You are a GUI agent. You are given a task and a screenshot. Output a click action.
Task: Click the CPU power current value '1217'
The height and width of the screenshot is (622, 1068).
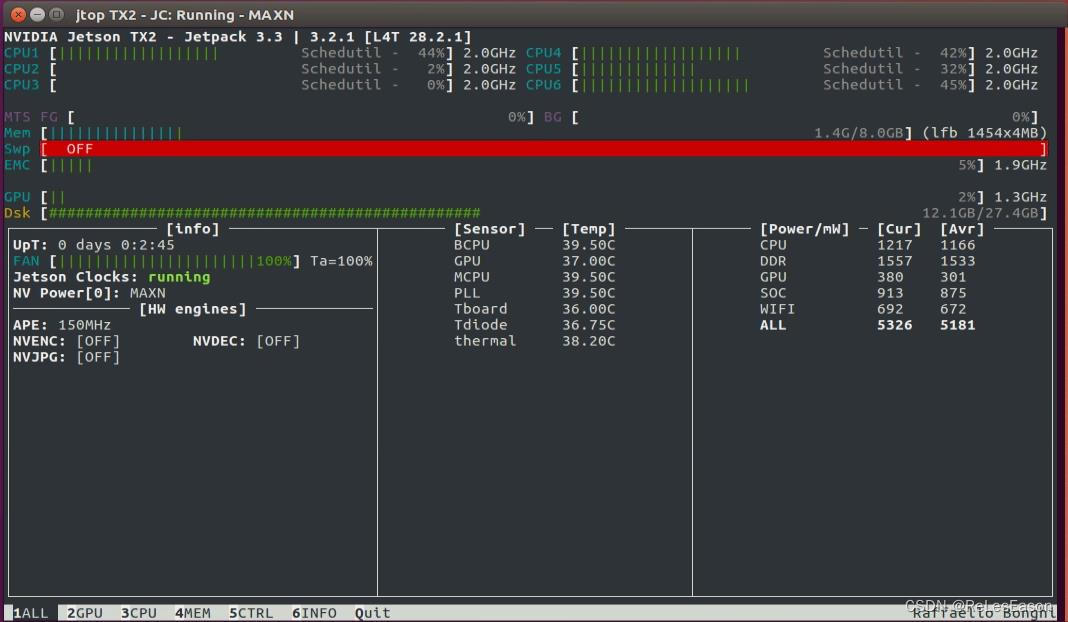[x=894, y=245]
